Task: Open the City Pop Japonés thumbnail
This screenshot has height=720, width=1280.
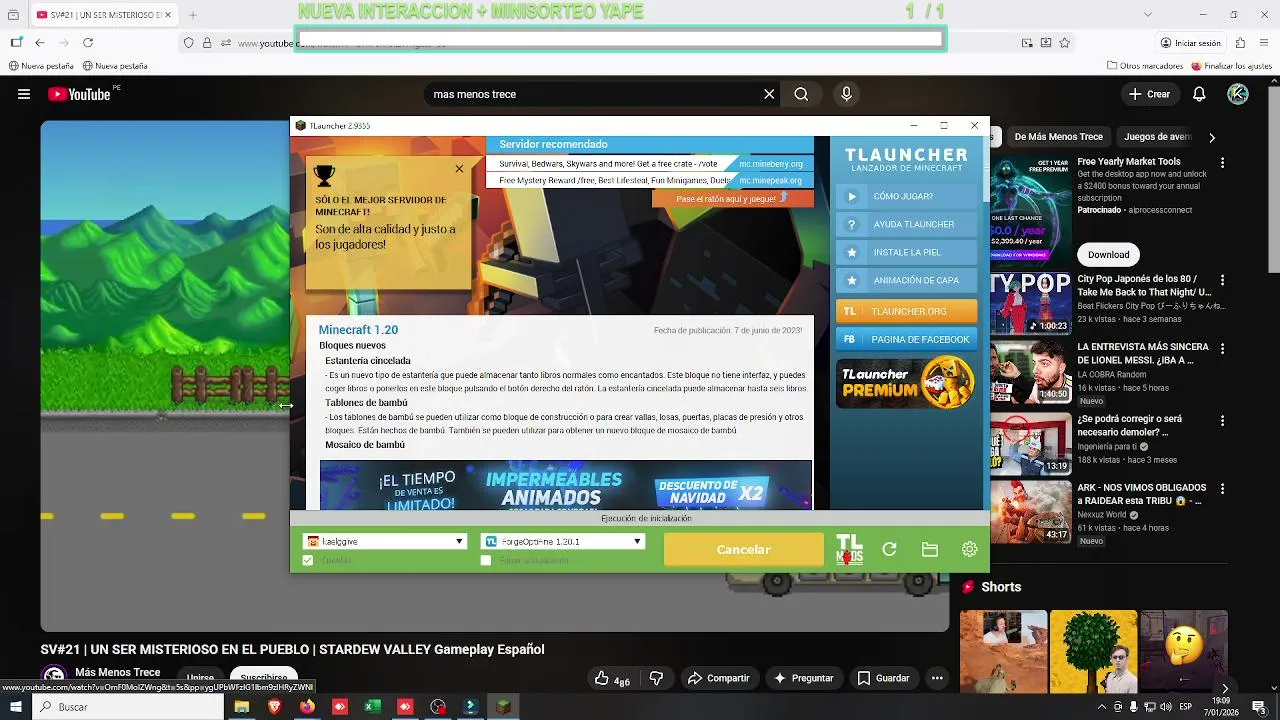Action: (1030, 303)
